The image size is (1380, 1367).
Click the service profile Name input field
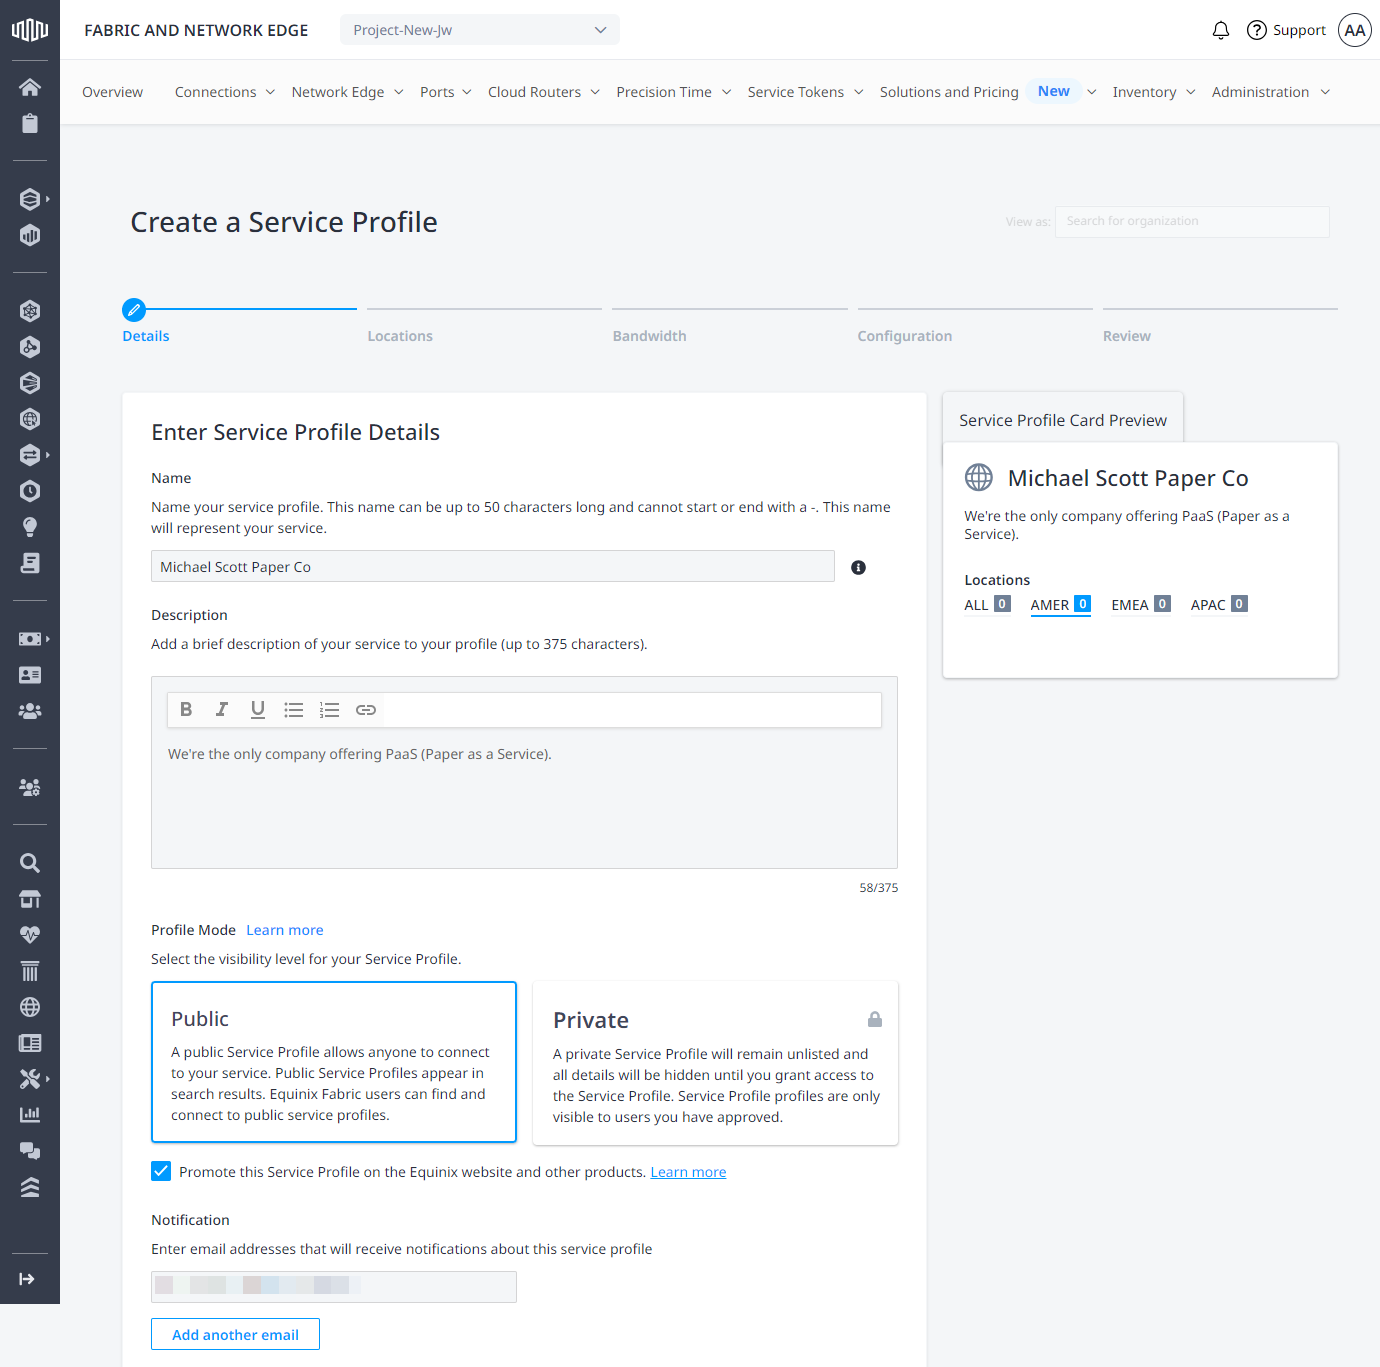[x=493, y=566]
